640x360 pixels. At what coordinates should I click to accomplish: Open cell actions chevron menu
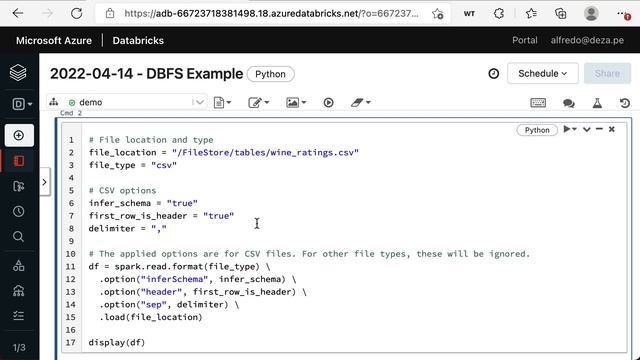pyautogui.click(x=587, y=130)
